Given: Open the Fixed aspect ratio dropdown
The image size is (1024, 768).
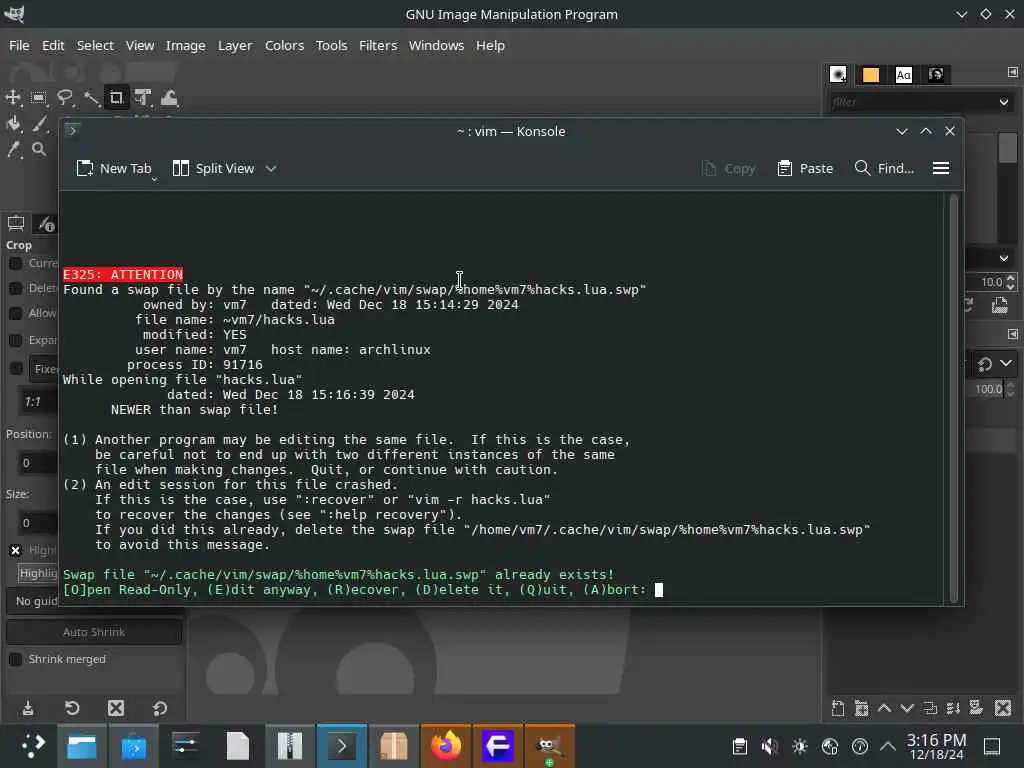Looking at the screenshot, I should (x=44, y=369).
